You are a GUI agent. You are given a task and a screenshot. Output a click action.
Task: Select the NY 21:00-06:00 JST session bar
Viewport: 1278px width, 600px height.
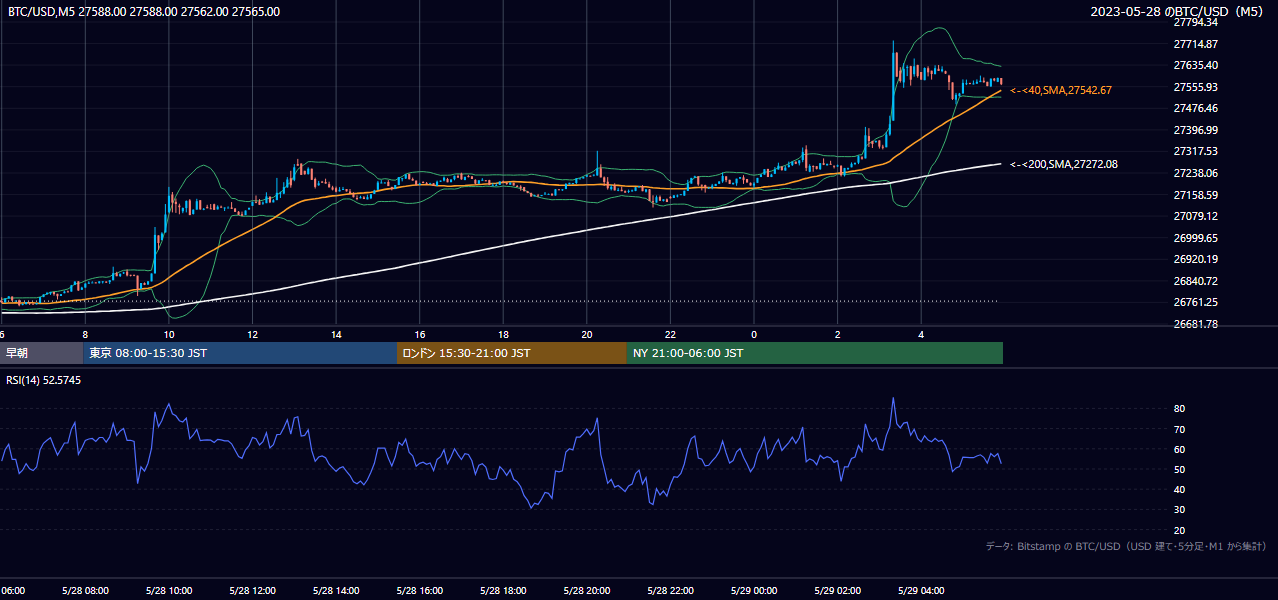[x=815, y=353]
